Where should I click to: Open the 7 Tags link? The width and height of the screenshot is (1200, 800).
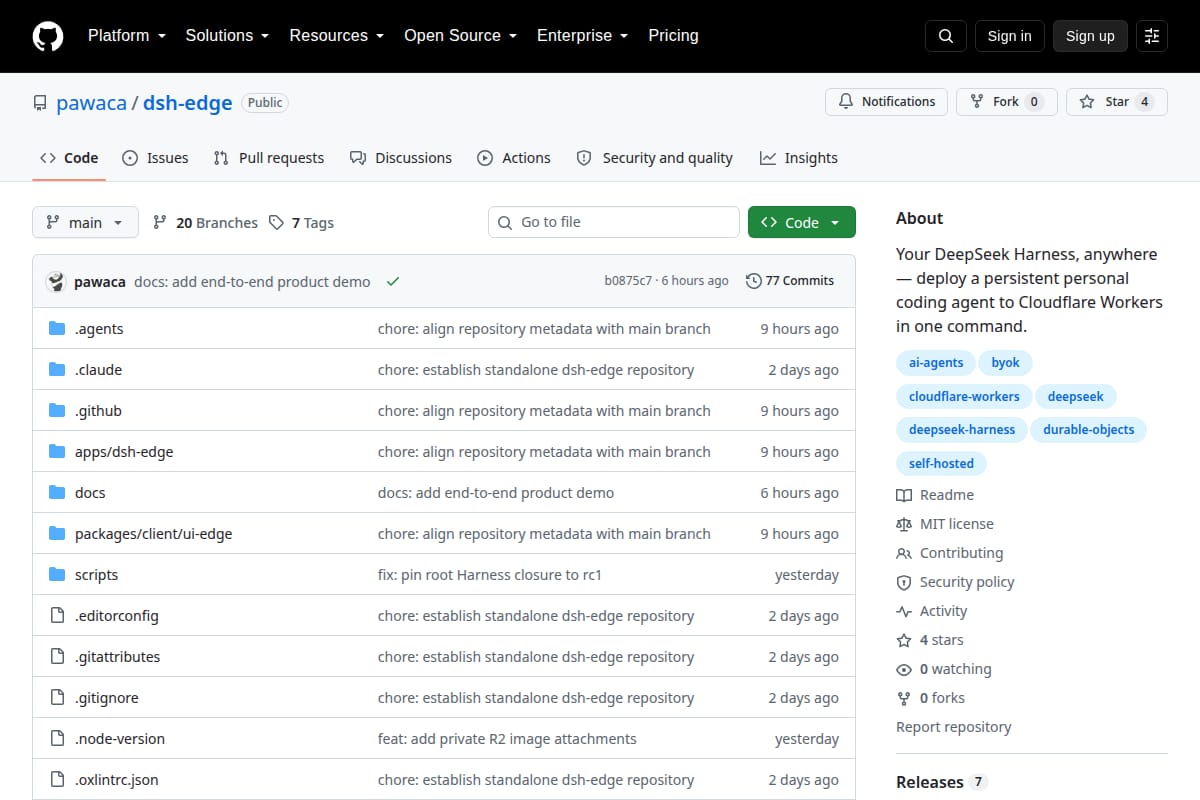pos(302,223)
